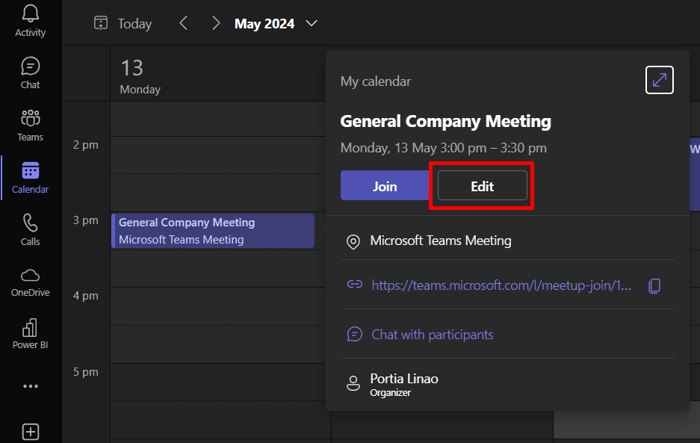700x443 pixels.
Task: Open the Activity feed
Action: tap(30, 21)
